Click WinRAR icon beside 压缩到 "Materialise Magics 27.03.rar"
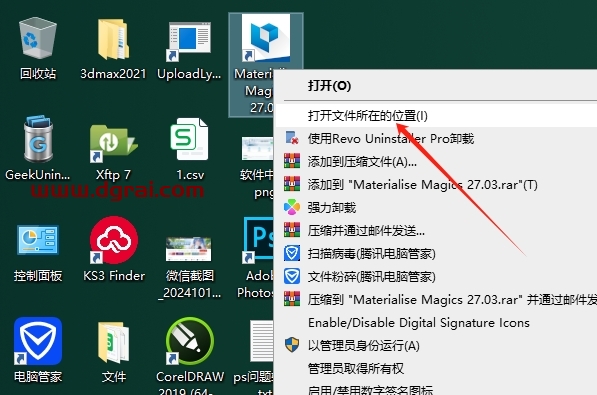Screen dimensions: 597x395 click(x=292, y=299)
